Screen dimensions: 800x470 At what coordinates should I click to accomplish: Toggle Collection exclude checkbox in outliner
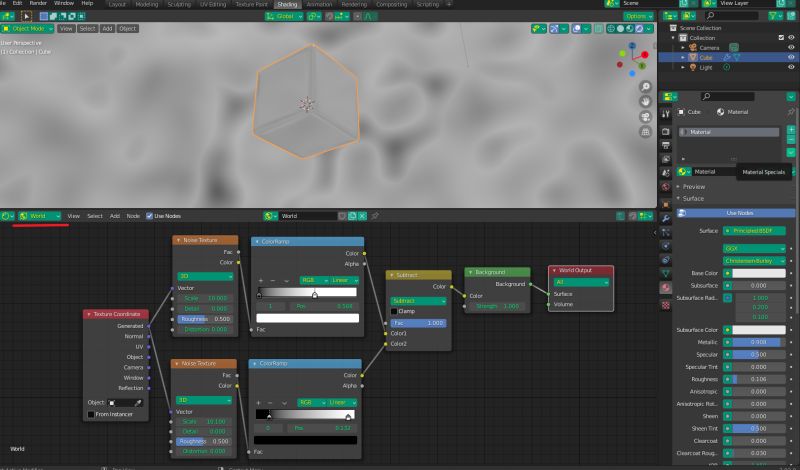[781, 38]
